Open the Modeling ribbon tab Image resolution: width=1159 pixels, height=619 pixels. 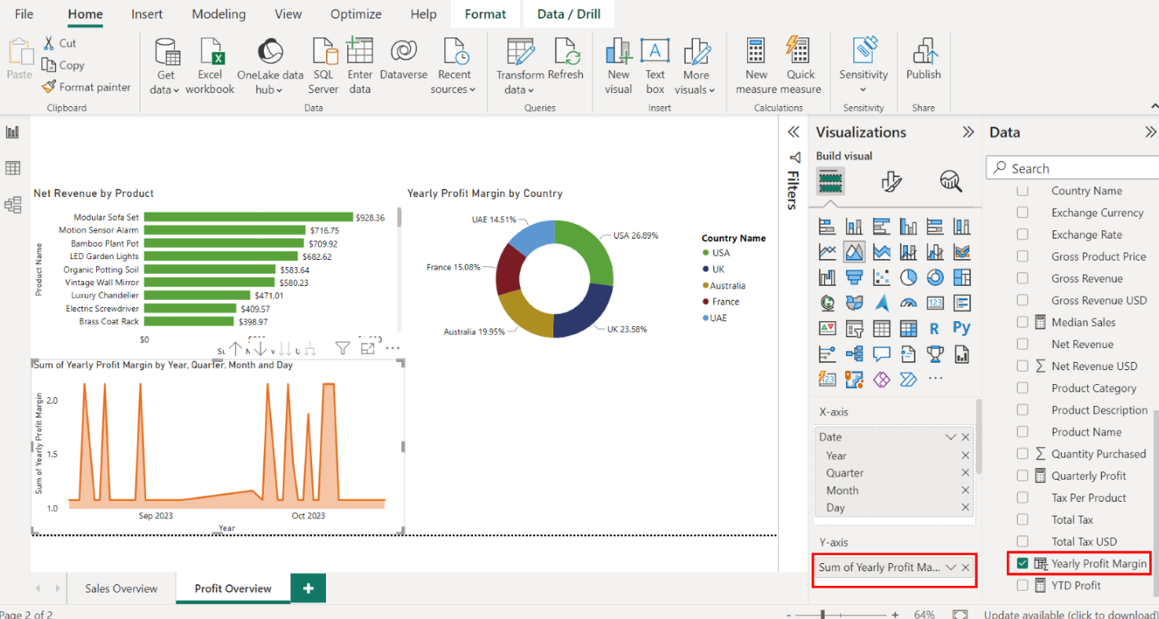pos(218,14)
